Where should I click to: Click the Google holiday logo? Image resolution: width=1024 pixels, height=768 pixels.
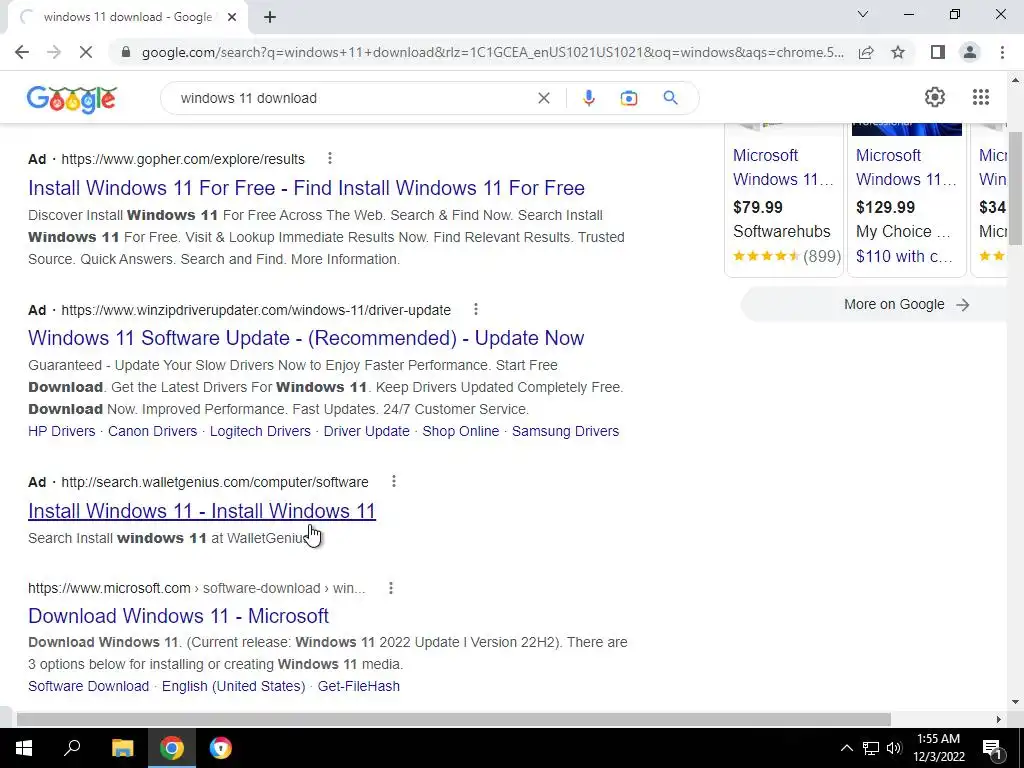[x=72, y=99]
